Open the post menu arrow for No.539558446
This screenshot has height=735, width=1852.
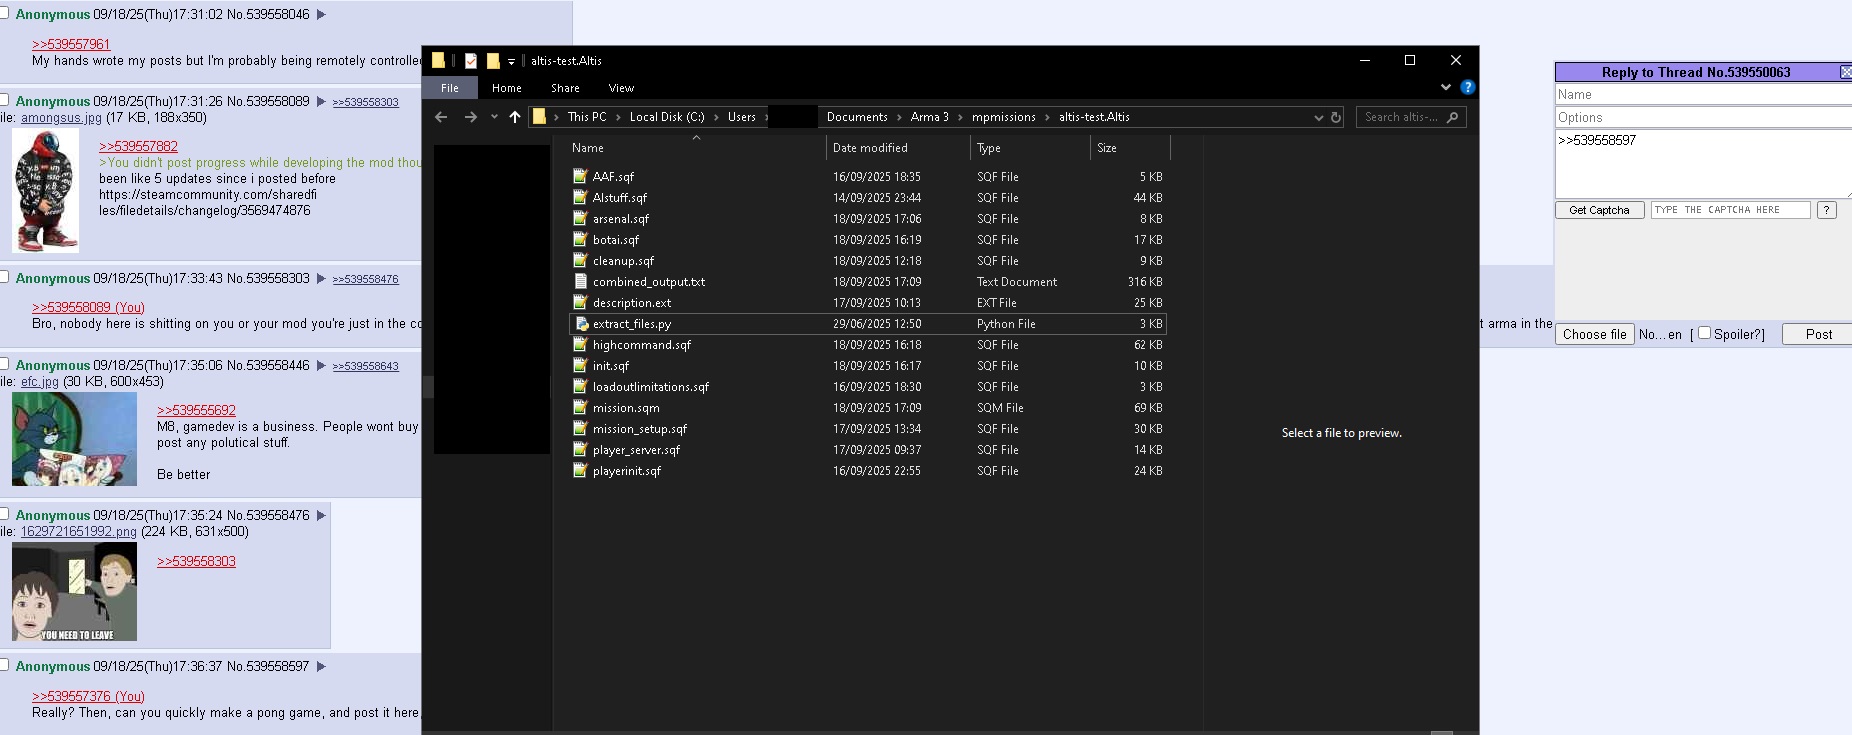pos(321,365)
